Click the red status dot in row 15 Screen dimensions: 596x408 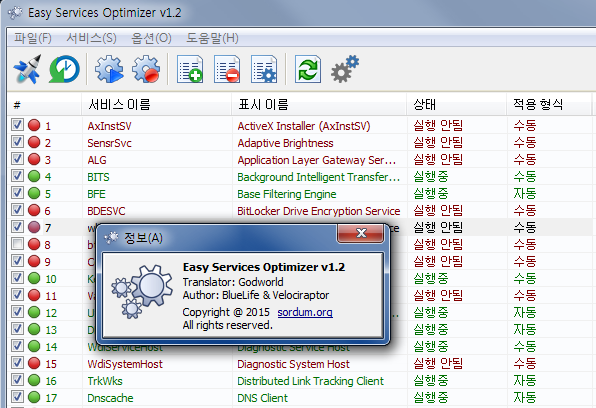click(34, 363)
